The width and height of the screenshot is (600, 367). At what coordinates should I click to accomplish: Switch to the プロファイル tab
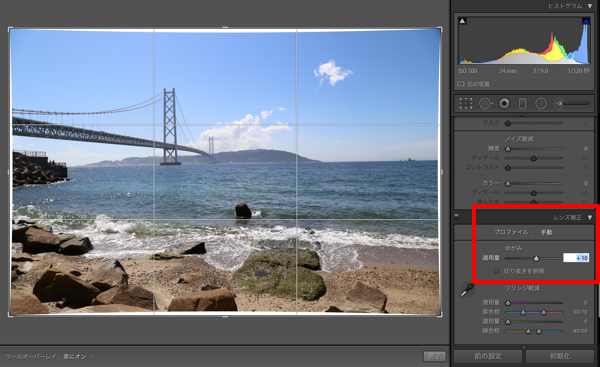tap(511, 232)
